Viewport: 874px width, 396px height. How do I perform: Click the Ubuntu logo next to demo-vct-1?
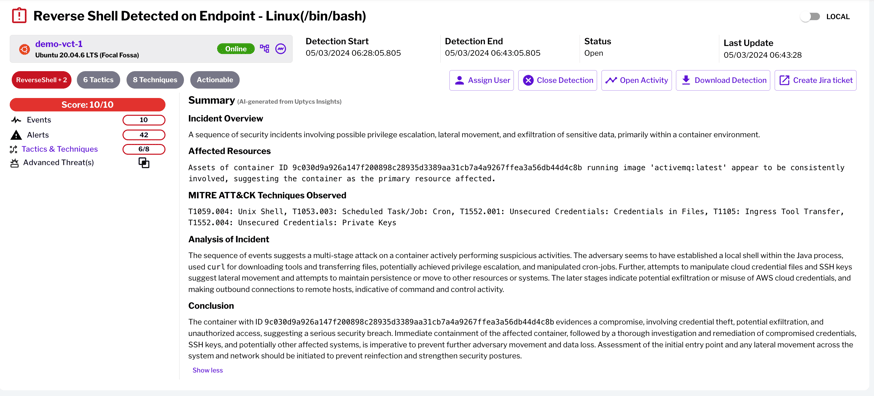pos(23,49)
